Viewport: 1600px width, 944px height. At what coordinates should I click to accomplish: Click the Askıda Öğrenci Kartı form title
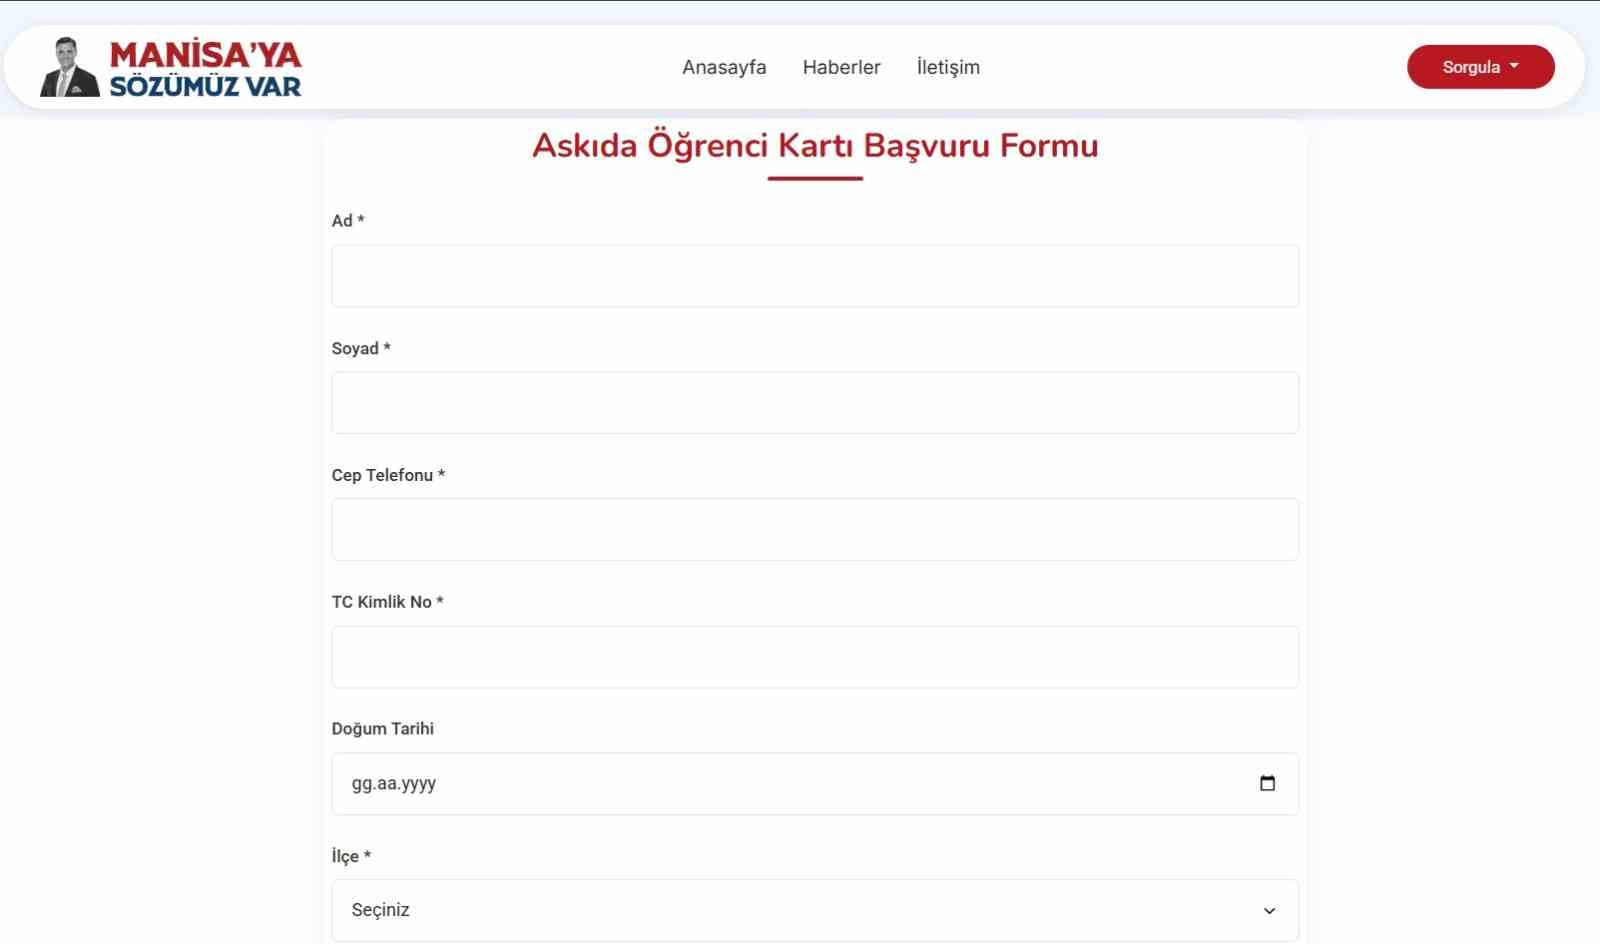[x=815, y=146]
